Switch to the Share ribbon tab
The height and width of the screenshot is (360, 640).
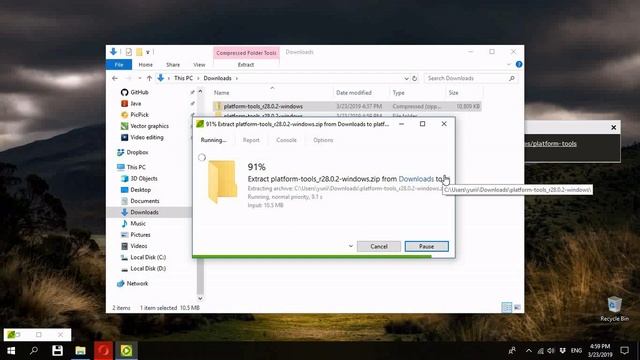click(x=173, y=64)
